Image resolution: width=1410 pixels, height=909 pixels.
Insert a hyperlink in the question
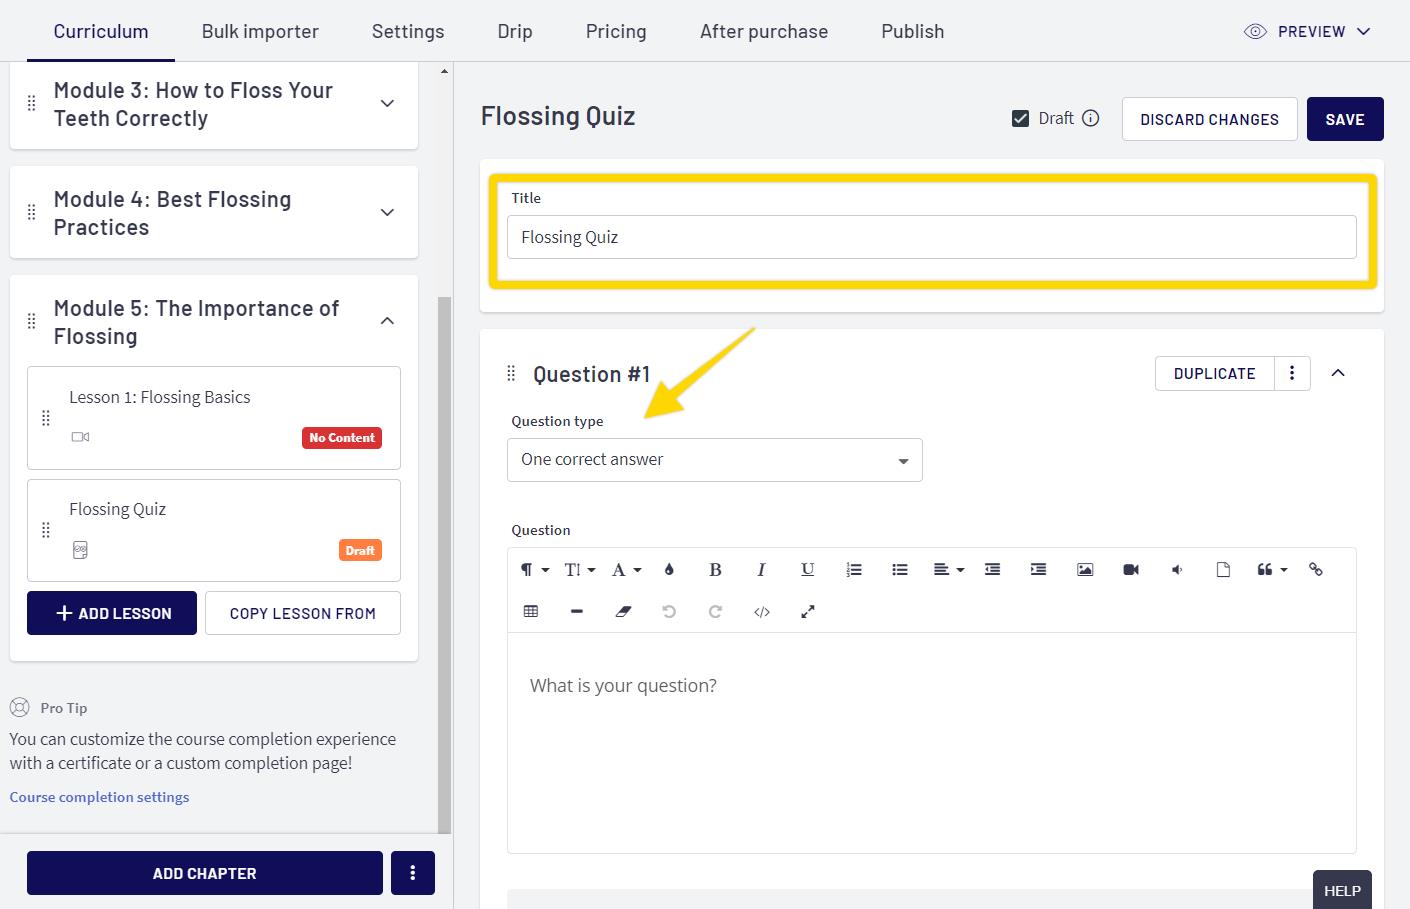(1316, 570)
